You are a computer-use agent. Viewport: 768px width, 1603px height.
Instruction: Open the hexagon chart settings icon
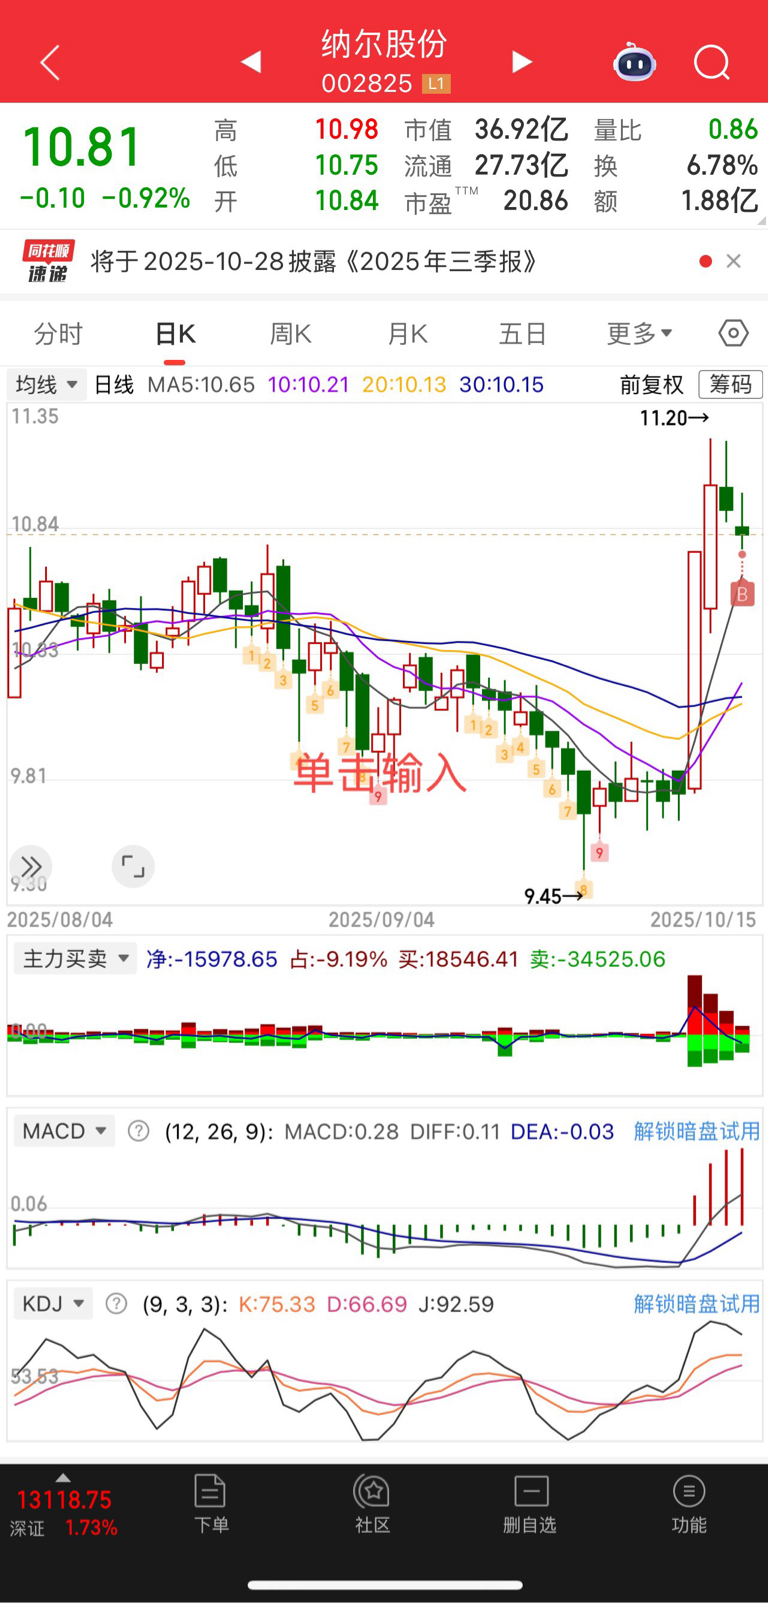click(x=733, y=333)
